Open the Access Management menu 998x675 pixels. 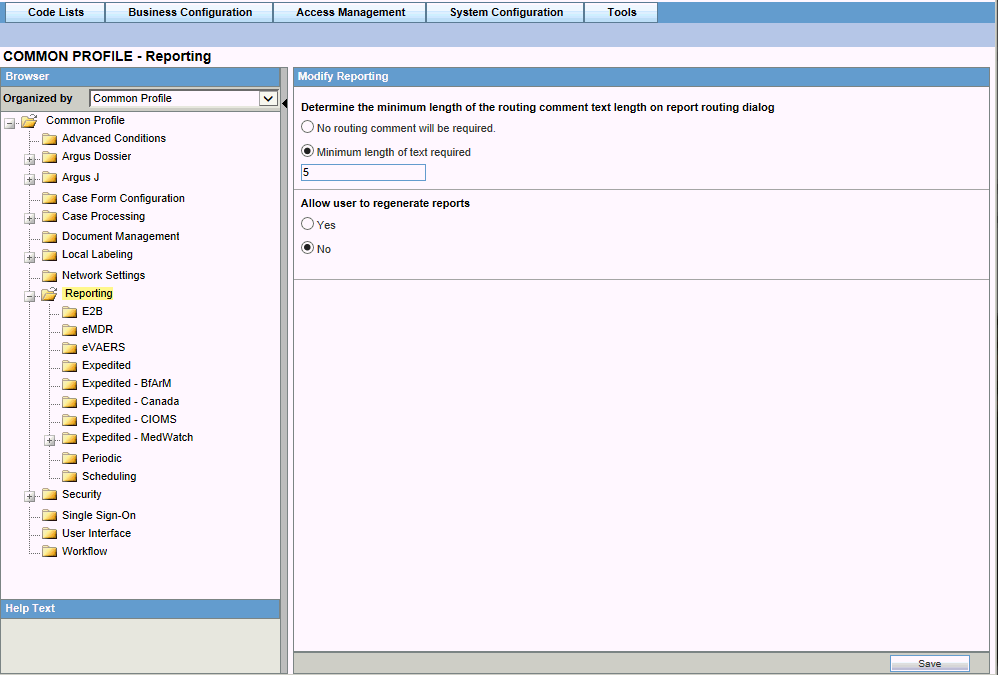(x=350, y=12)
